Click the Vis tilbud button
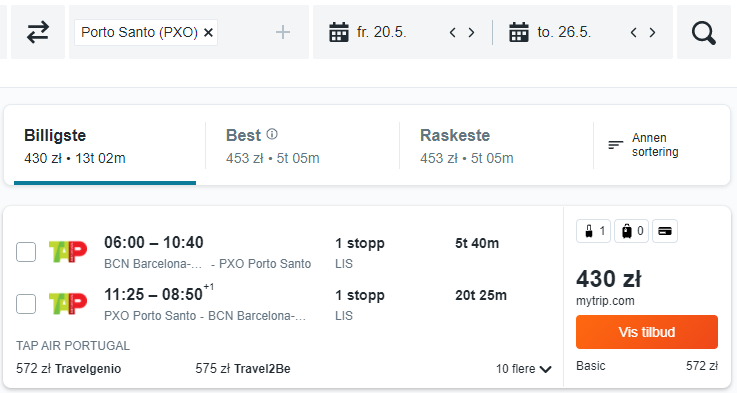Viewport: 737px width, 393px height. (647, 332)
